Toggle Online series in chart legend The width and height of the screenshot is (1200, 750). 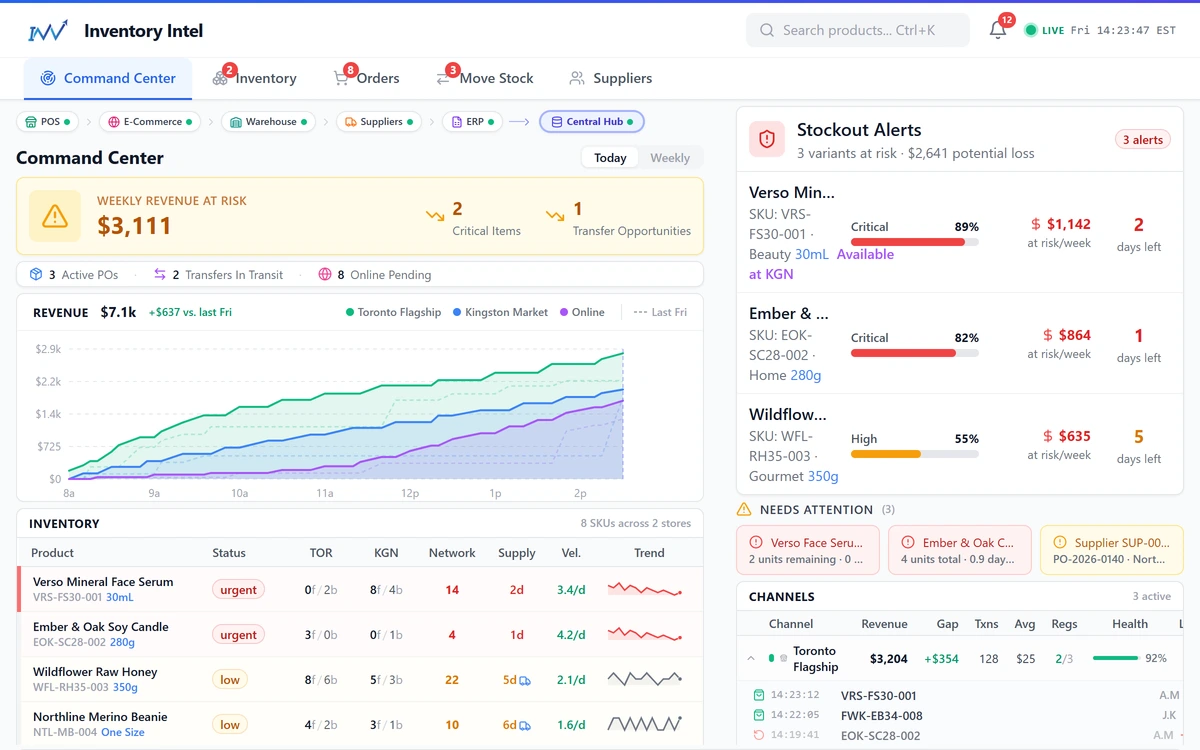pos(582,312)
